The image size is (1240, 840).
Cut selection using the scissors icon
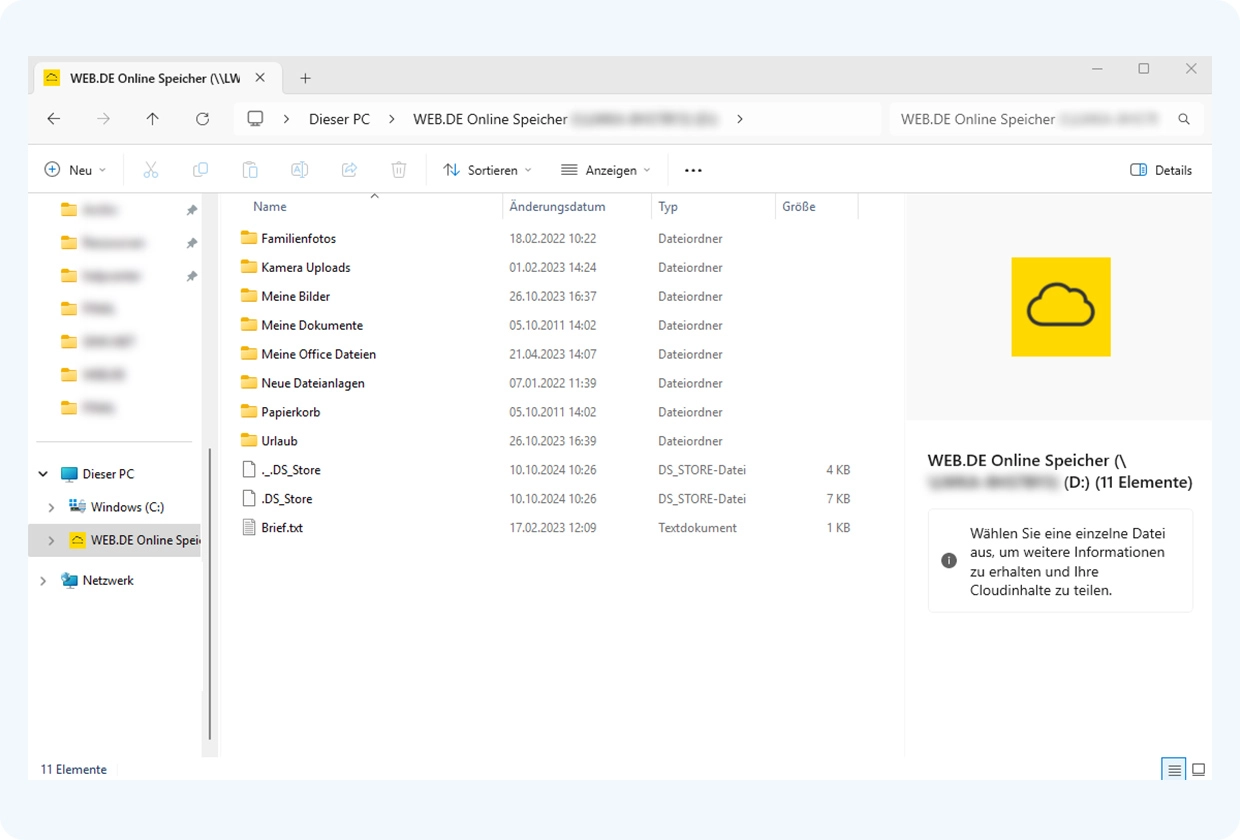point(151,169)
